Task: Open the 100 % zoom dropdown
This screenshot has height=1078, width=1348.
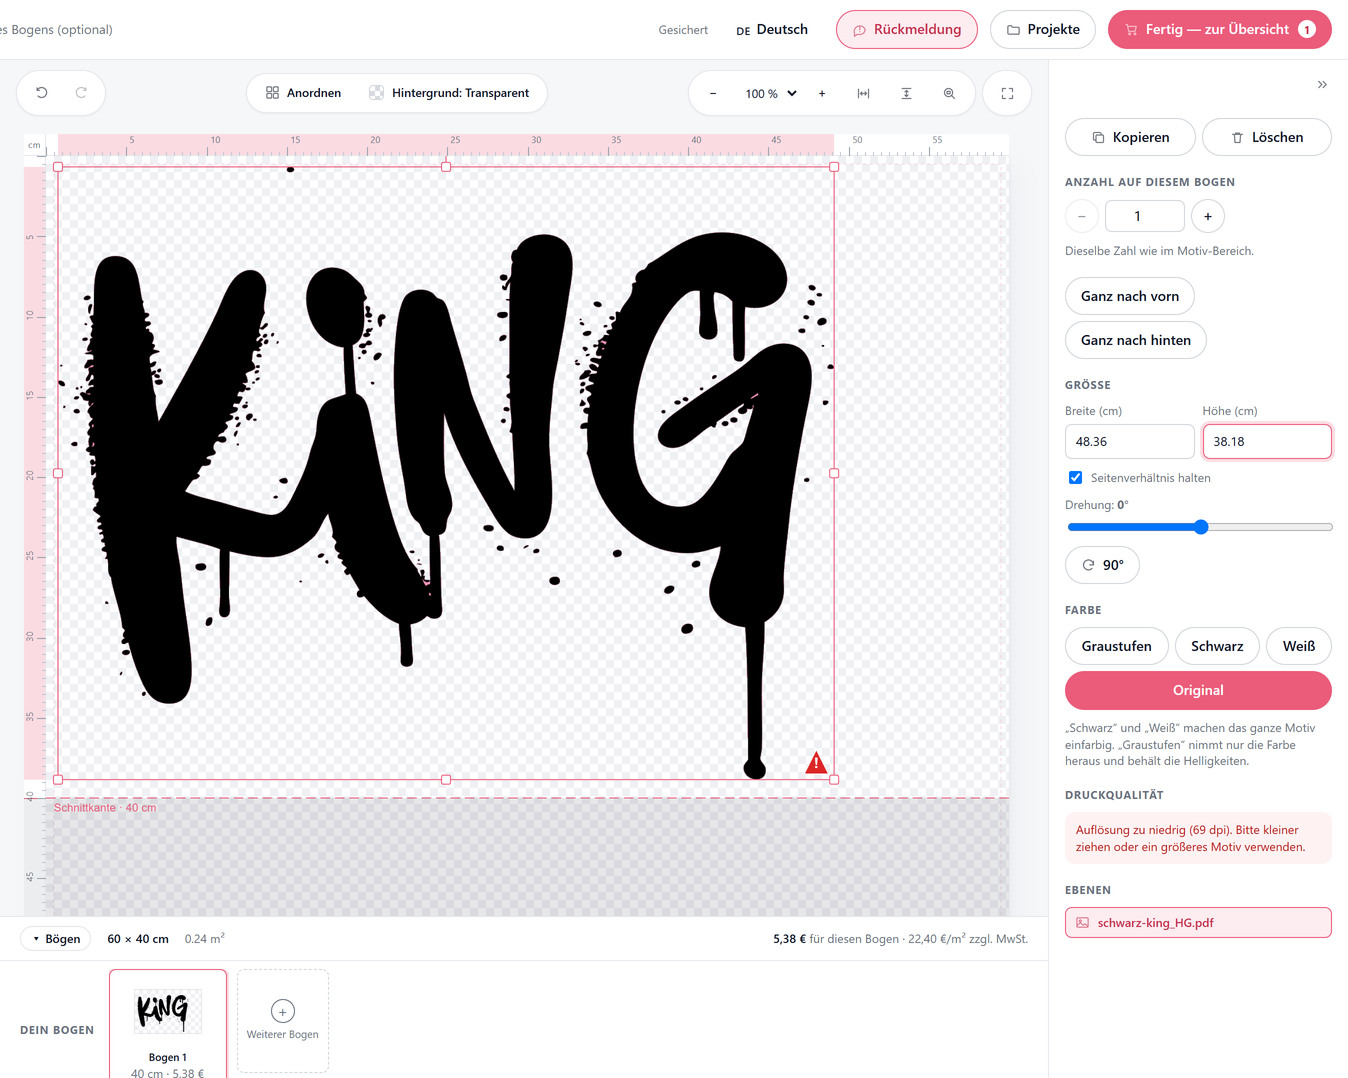Action: pos(771,93)
